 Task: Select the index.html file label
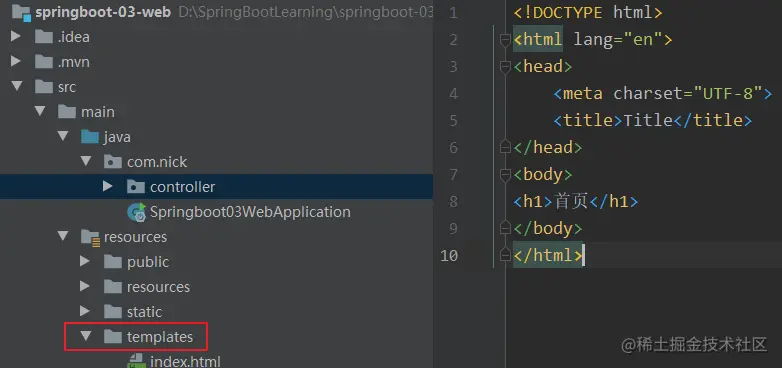[x=186, y=361]
